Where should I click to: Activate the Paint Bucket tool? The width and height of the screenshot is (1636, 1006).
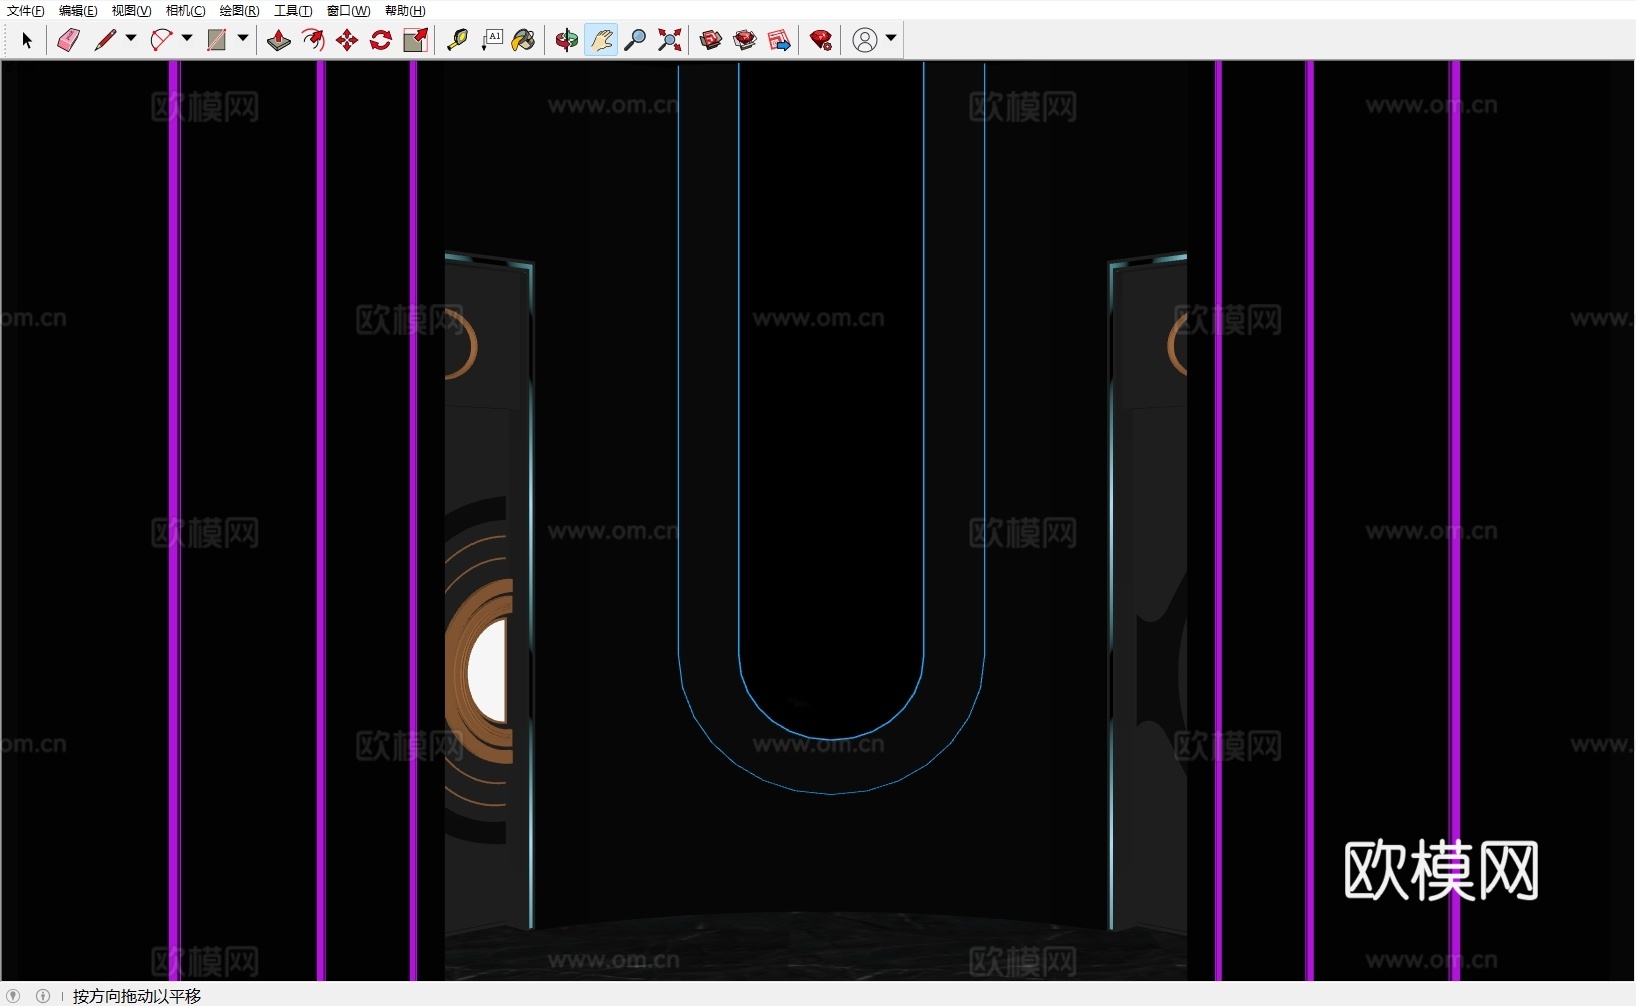coord(524,40)
